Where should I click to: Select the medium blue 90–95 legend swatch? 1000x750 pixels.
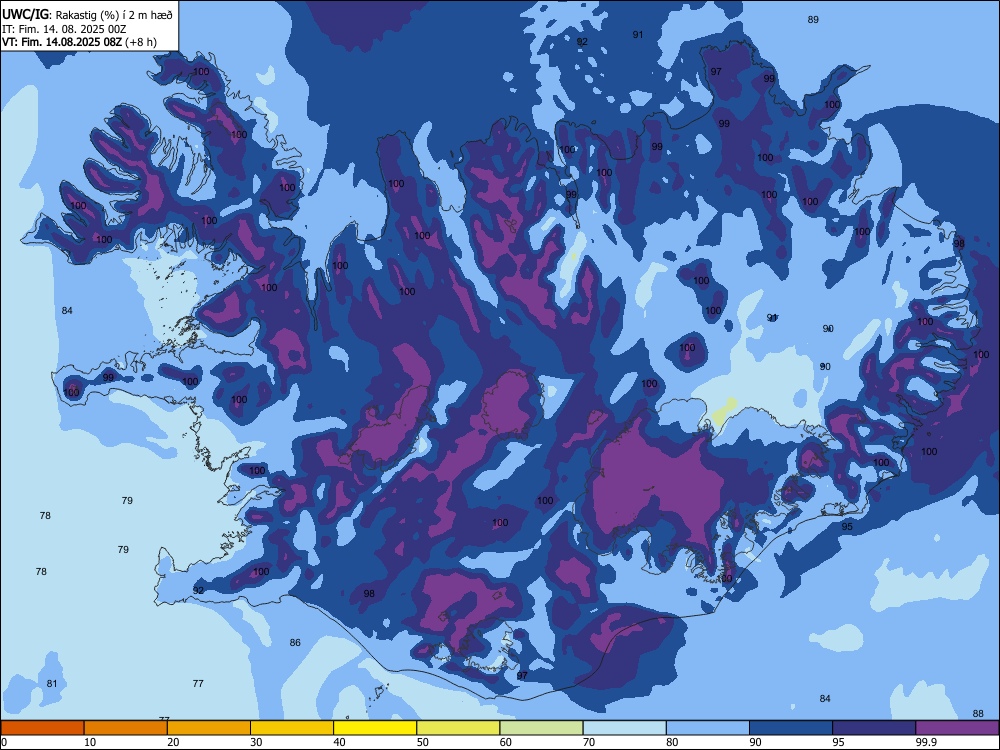791,728
